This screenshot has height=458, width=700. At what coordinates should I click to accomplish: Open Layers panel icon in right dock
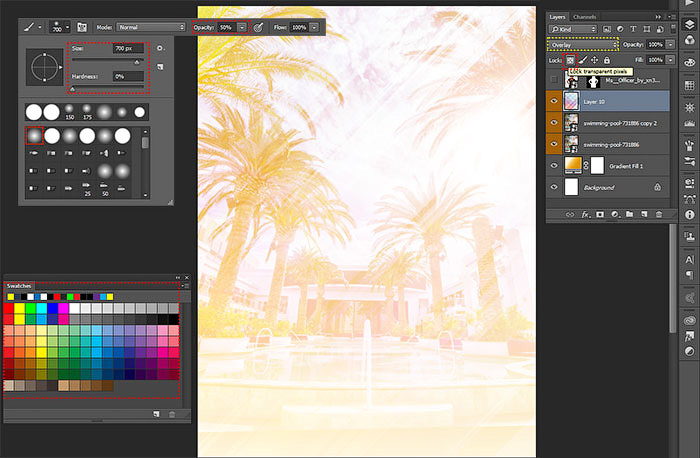click(x=689, y=24)
